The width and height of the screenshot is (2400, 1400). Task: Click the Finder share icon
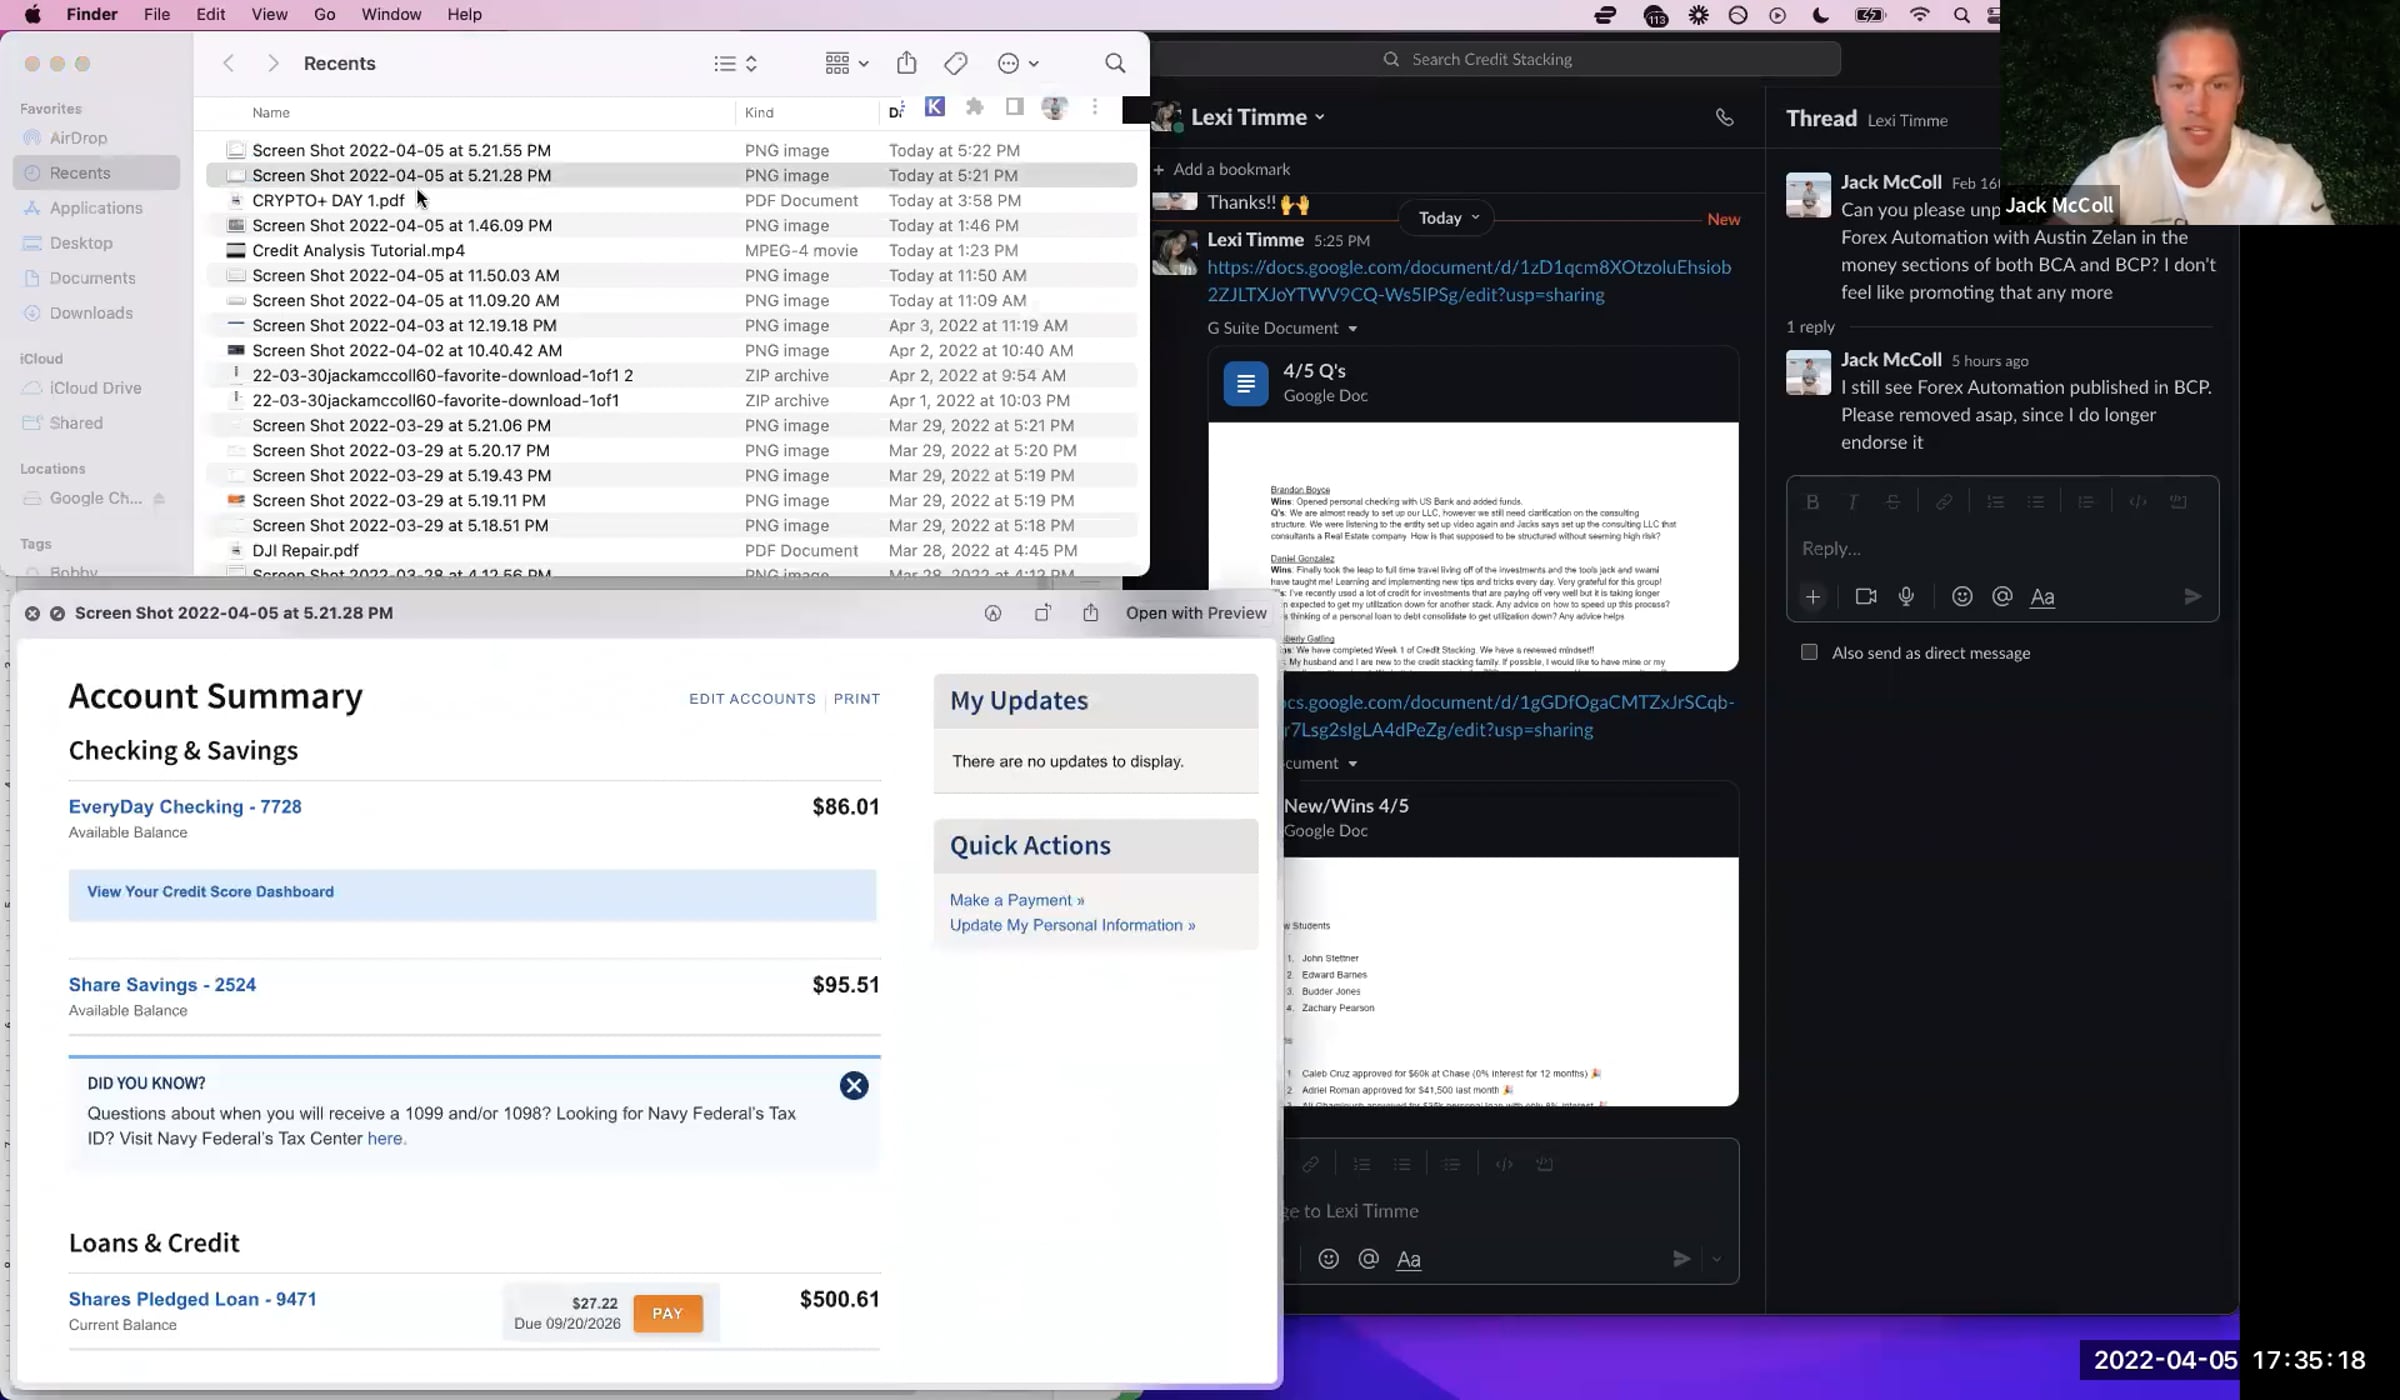[906, 64]
